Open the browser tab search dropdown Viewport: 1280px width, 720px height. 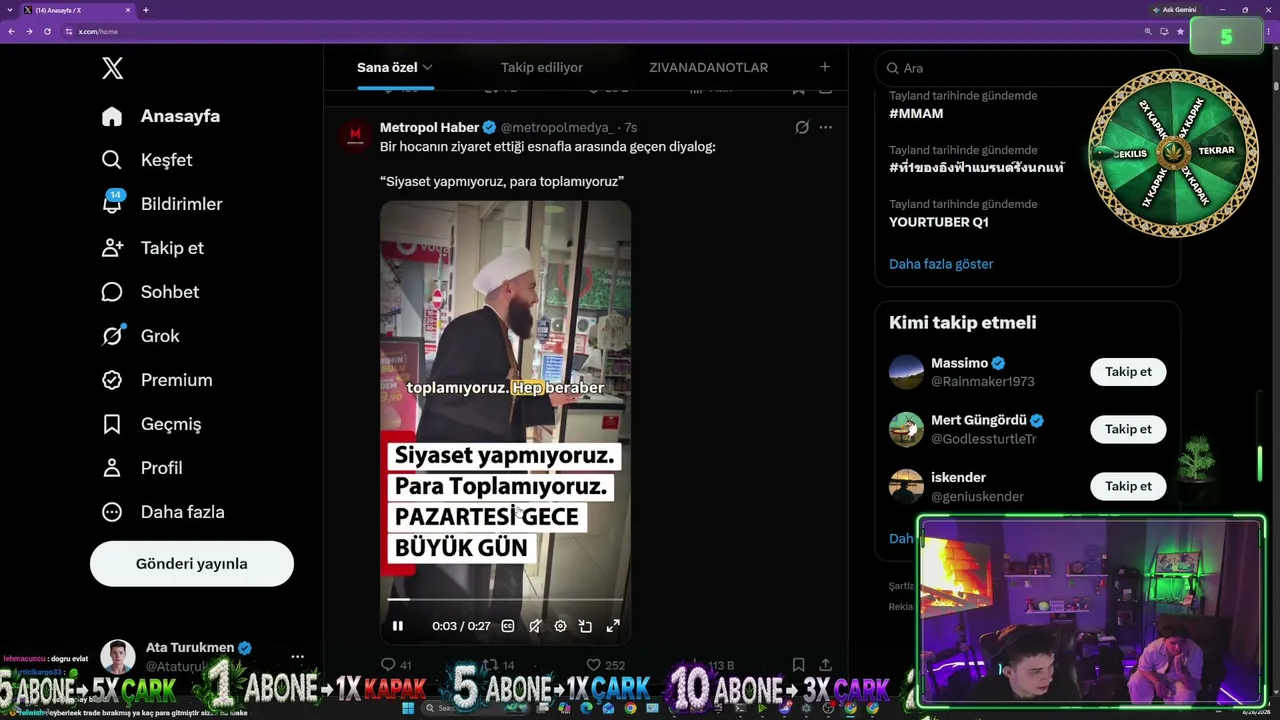pyautogui.click(x=11, y=10)
